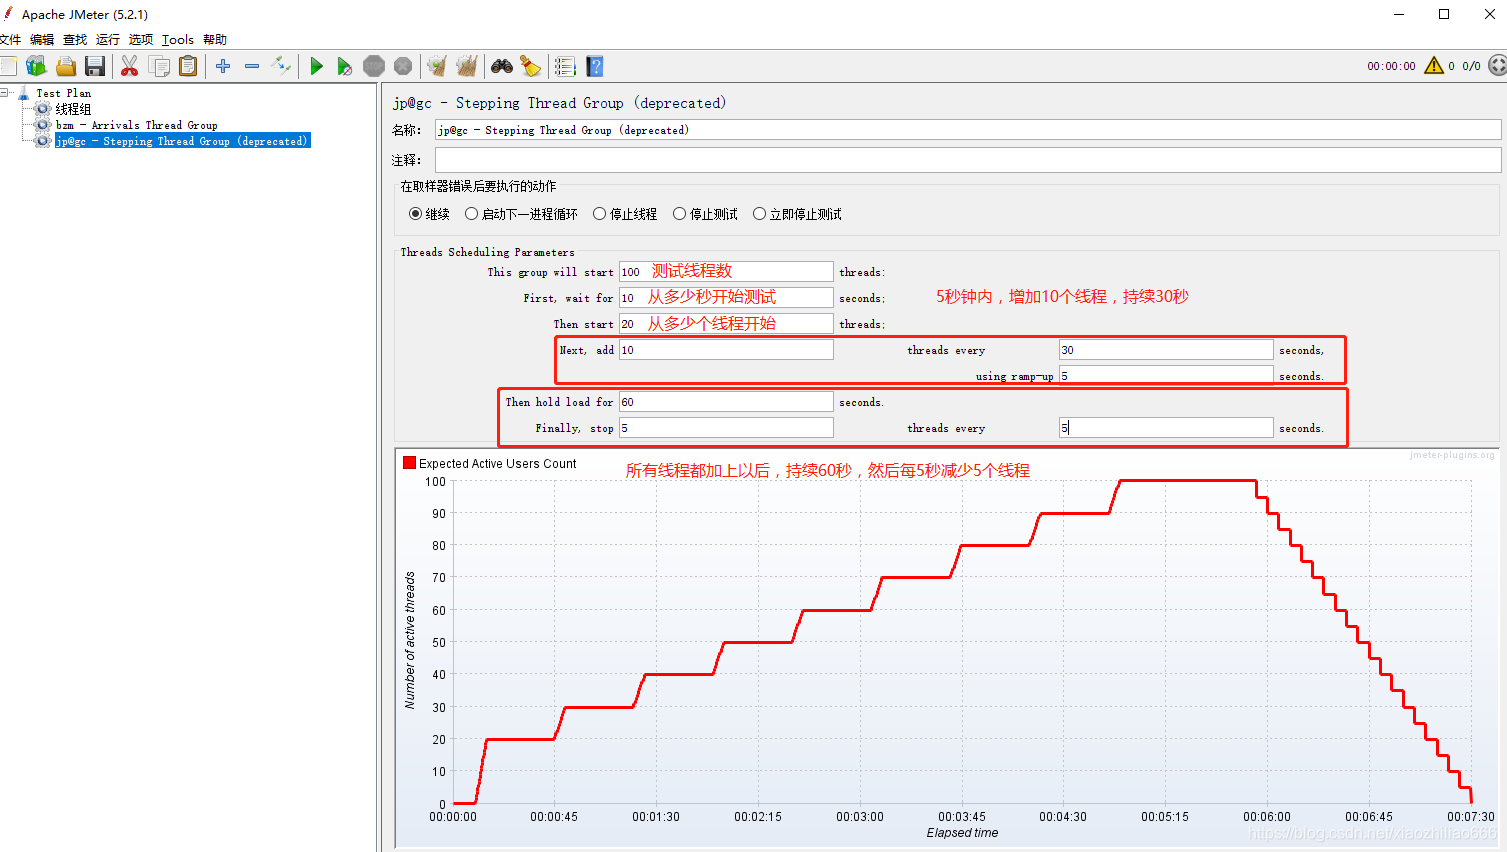The width and height of the screenshot is (1507, 852).
Task: Click the remote-engines status icon at toolbar end
Action: 1497,66
